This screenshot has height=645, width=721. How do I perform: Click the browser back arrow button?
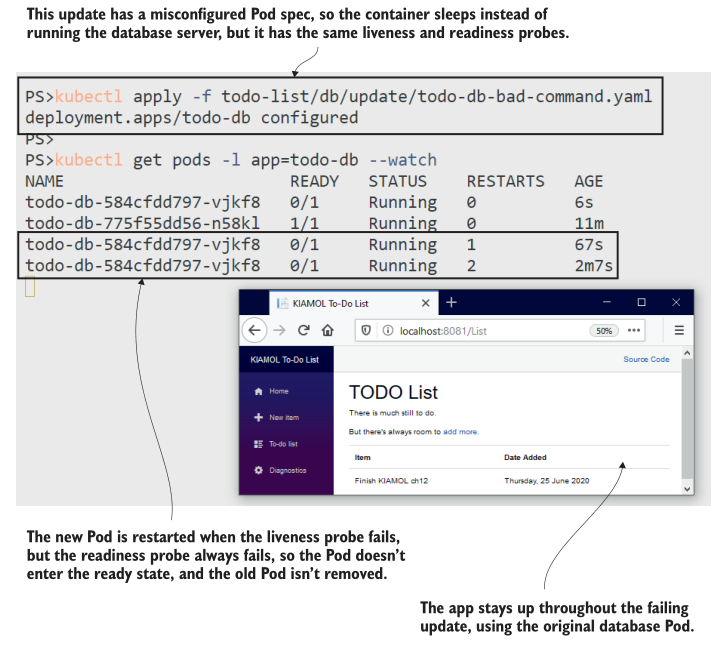(x=254, y=330)
